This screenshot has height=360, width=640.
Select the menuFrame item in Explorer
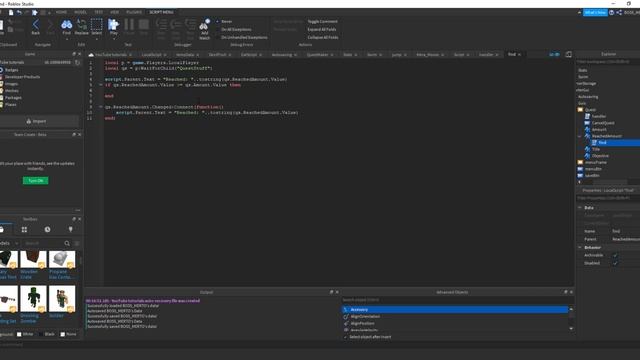coord(596,162)
